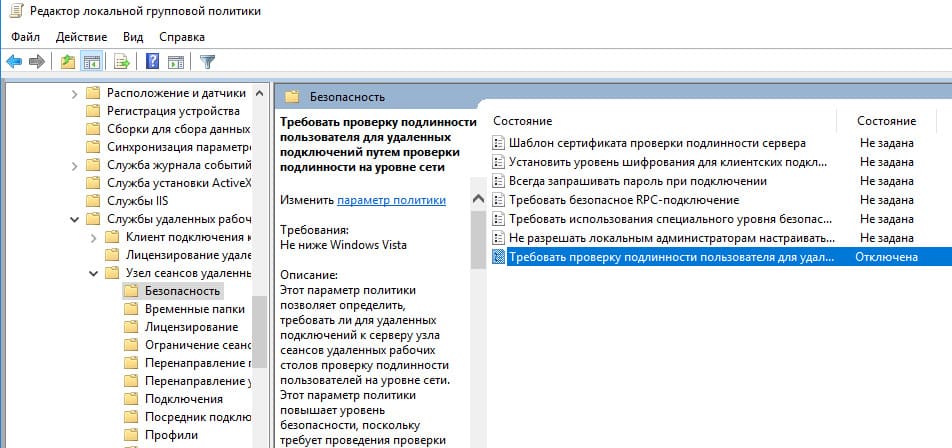Click the tree pane scroll up arrow
Viewport: 952px width, 448px height.
[x=259, y=93]
